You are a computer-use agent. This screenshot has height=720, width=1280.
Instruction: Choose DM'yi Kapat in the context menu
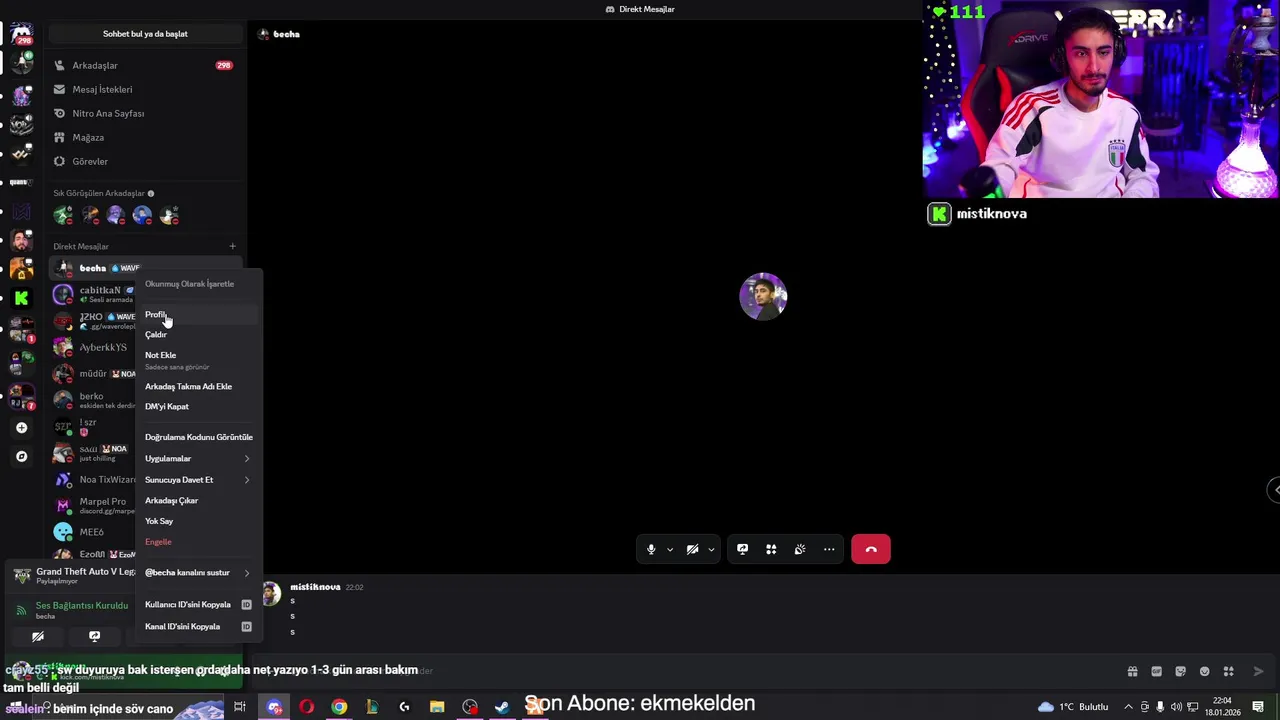199,406
